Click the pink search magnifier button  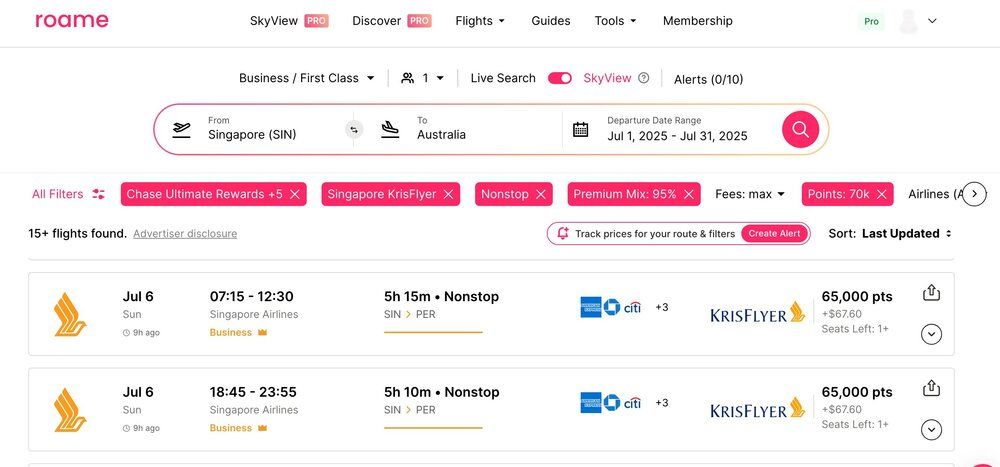click(x=800, y=129)
